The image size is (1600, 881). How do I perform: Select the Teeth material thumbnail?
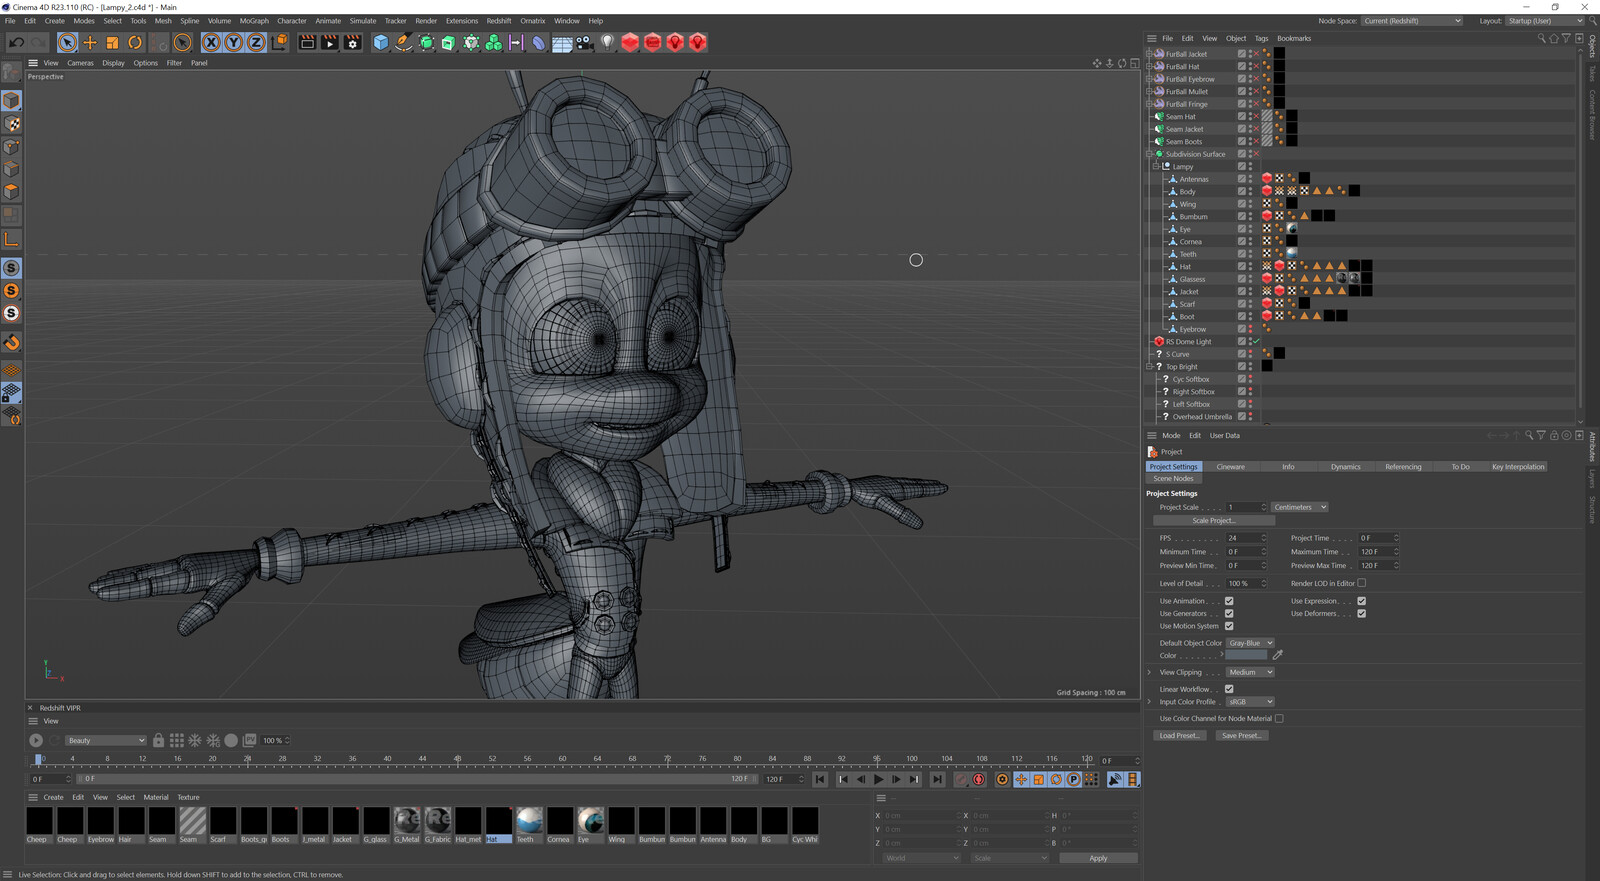[529, 821]
